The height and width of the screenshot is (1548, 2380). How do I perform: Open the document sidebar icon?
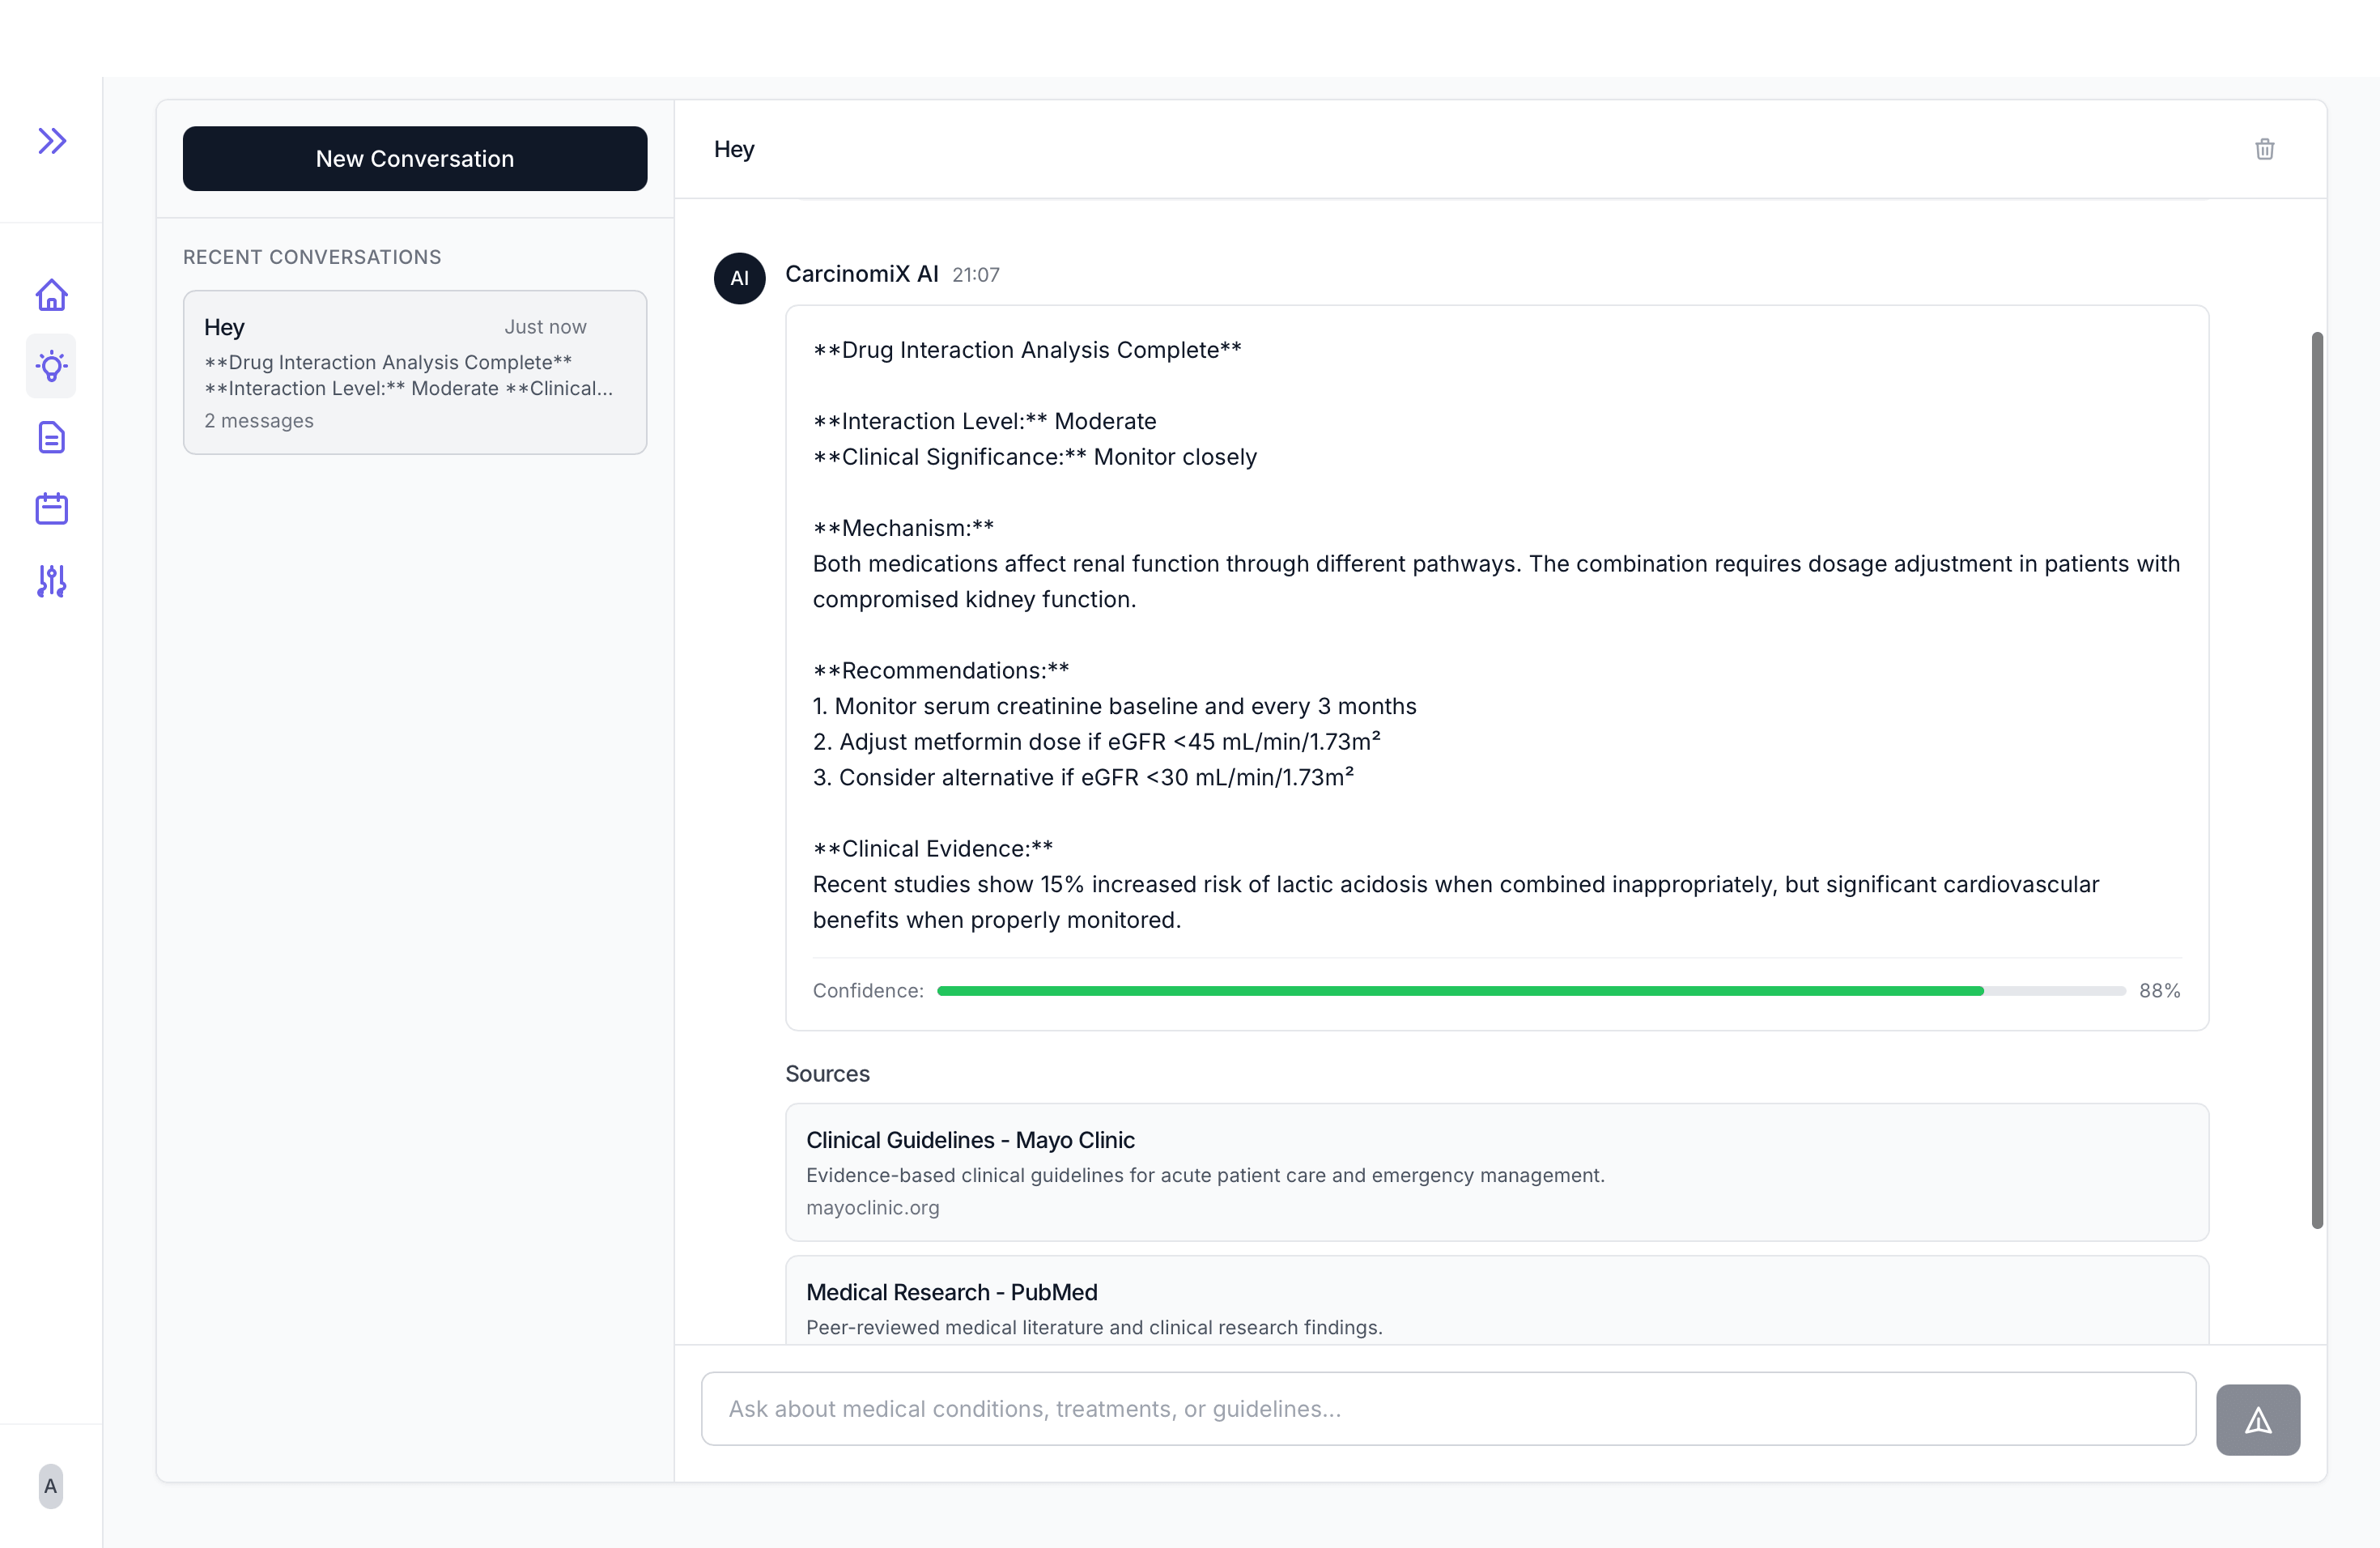coord(52,438)
